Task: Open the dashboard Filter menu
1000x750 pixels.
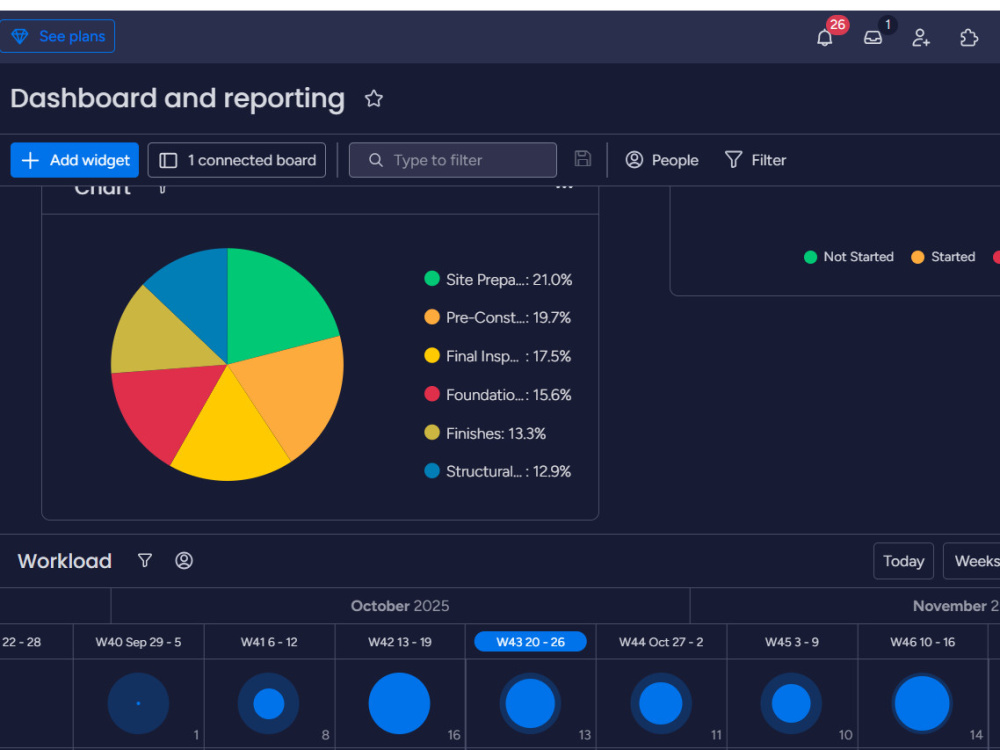Action: coord(755,160)
